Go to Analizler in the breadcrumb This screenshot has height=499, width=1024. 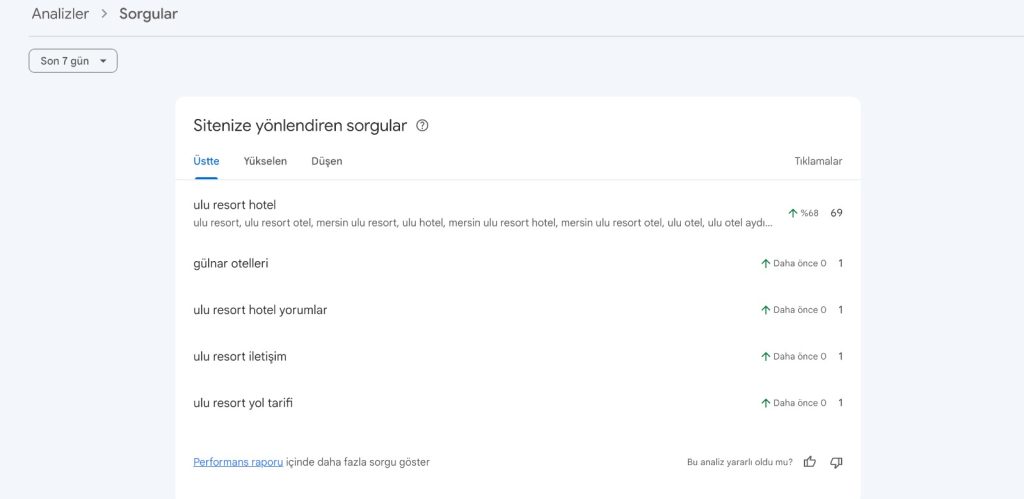click(60, 14)
